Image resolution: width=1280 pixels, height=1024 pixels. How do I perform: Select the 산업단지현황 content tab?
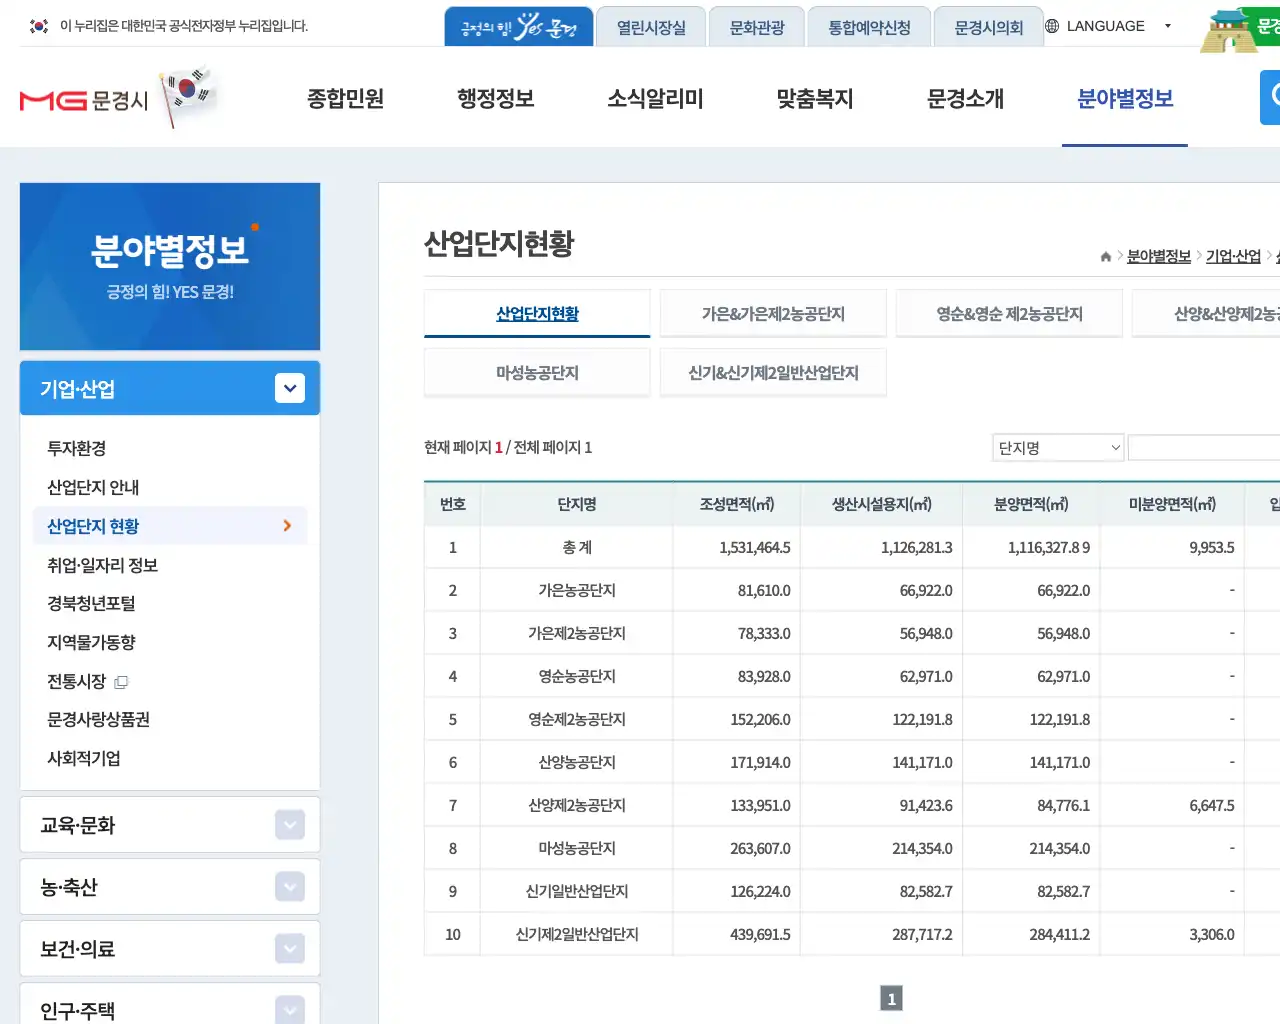tap(537, 314)
